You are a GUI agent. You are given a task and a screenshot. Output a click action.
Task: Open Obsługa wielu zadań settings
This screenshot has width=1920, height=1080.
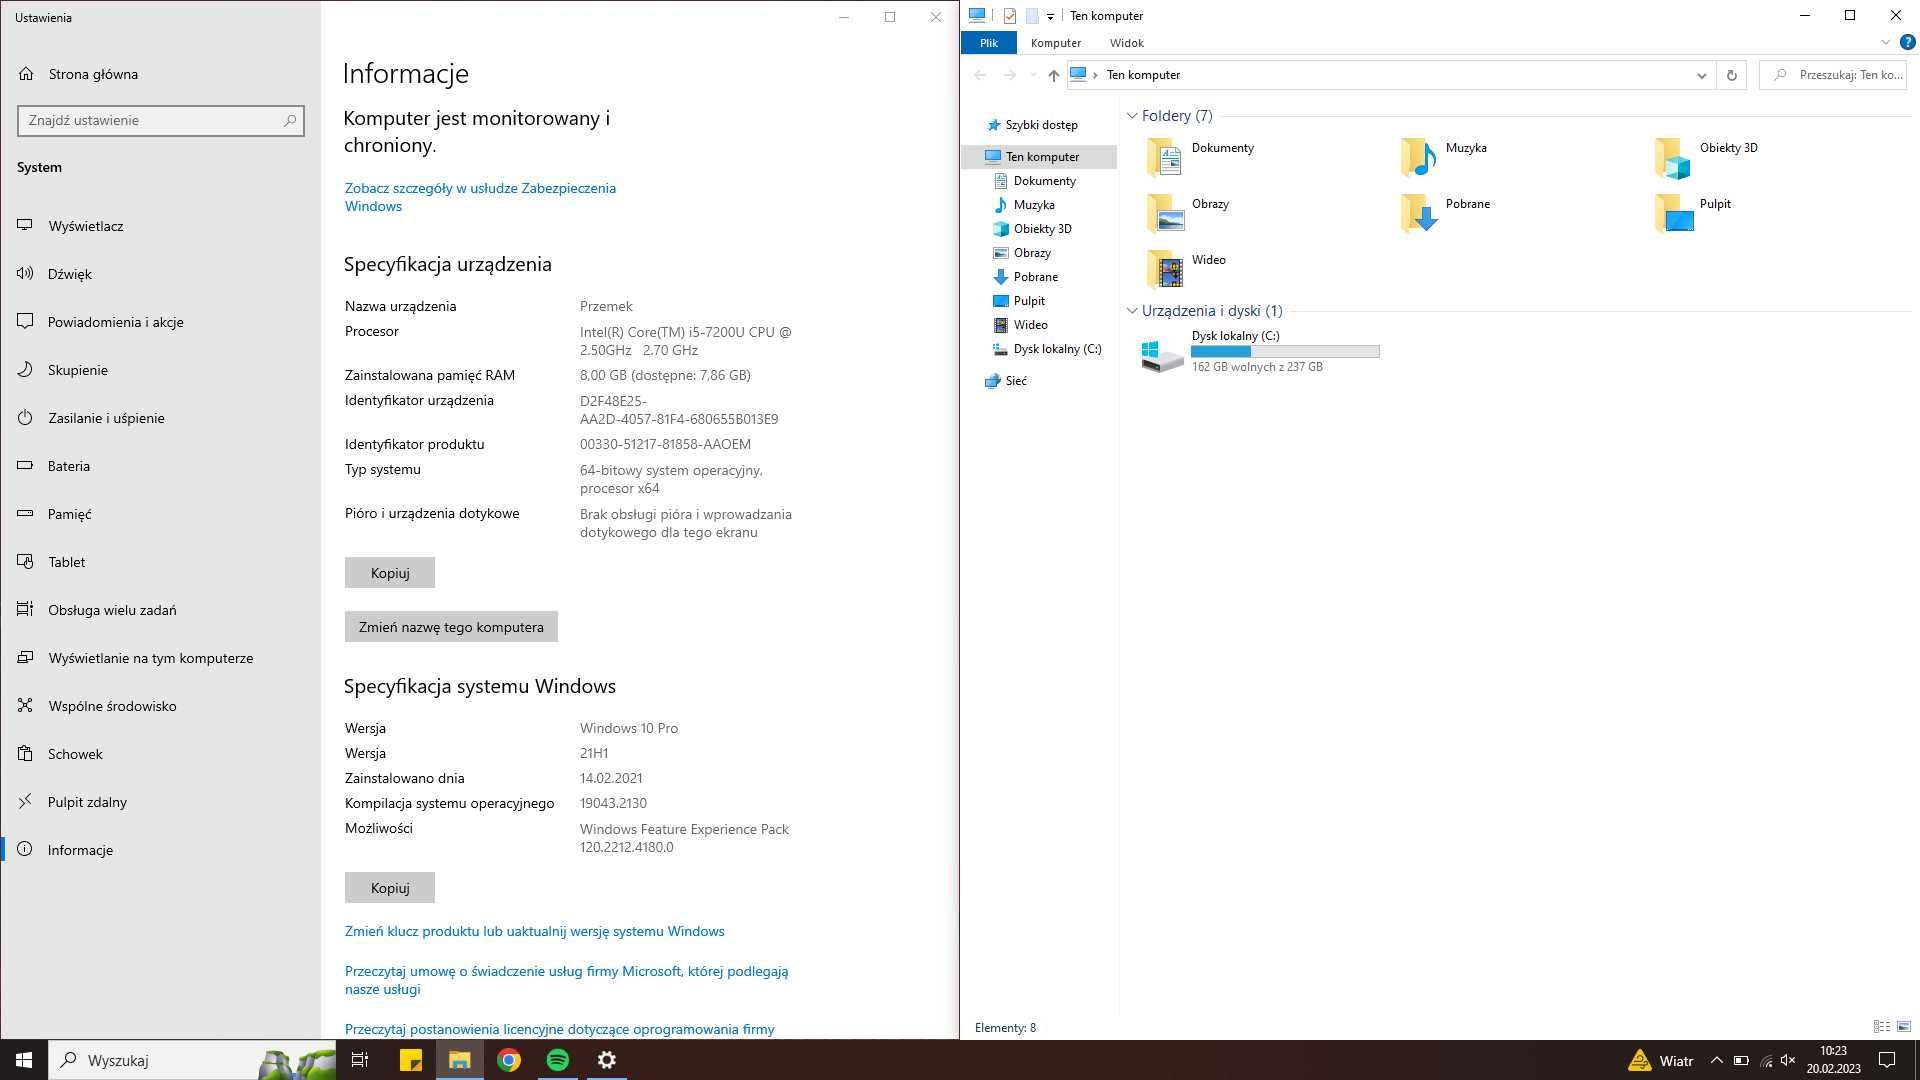(x=160, y=610)
